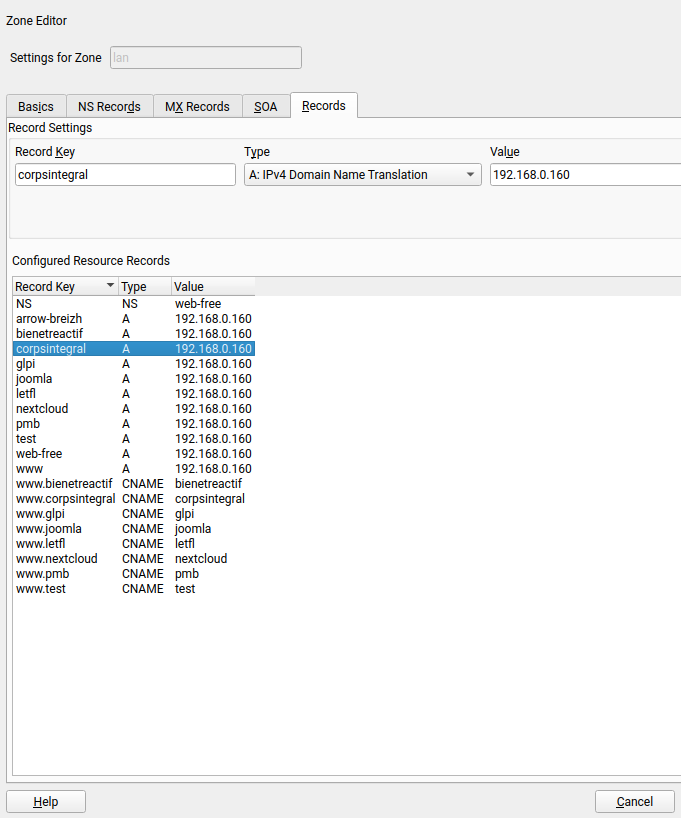Open the NS Records tab
681x818 pixels.
point(110,106)
